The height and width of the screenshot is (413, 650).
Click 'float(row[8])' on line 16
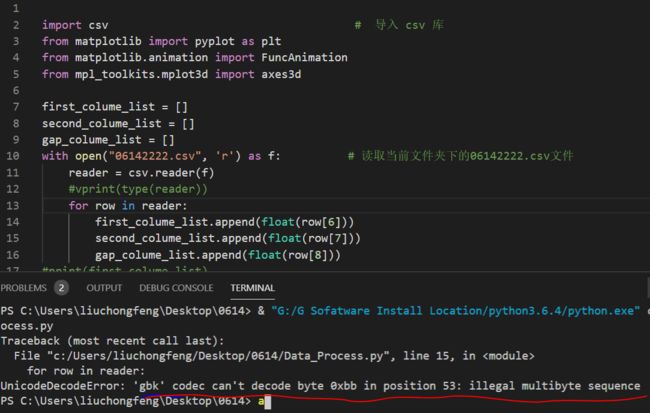[291, 255]
